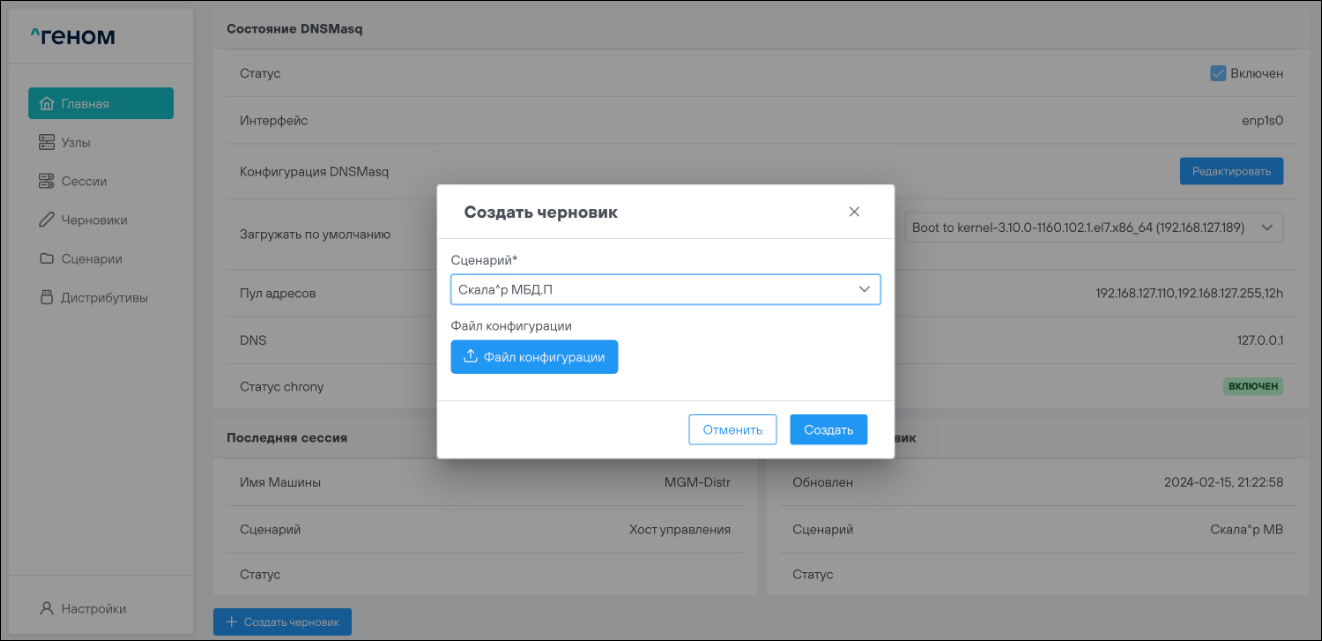
Task: Expand the Сценарий dropdown arrow
Action: pyautogui.click(x=864, y=290)
